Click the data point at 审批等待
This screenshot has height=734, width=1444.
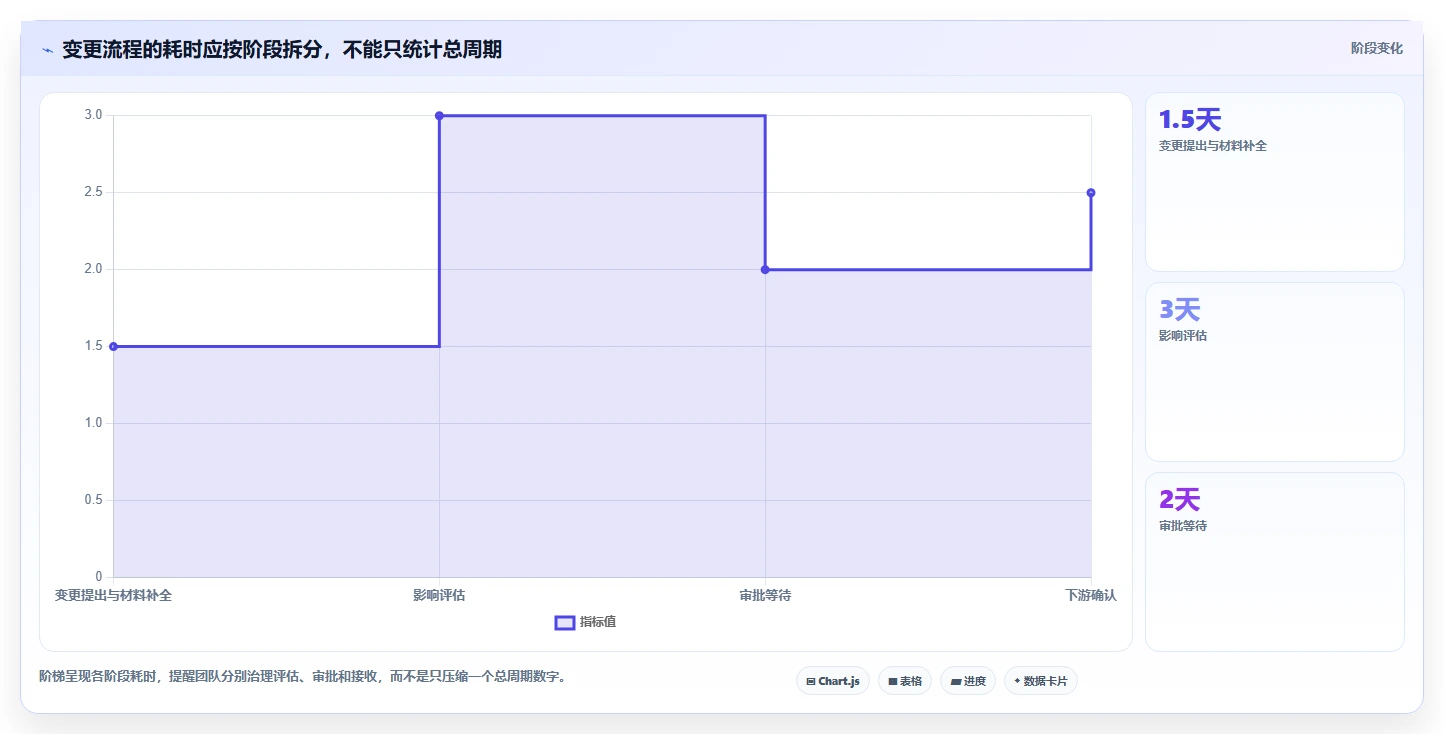(765, 269)
